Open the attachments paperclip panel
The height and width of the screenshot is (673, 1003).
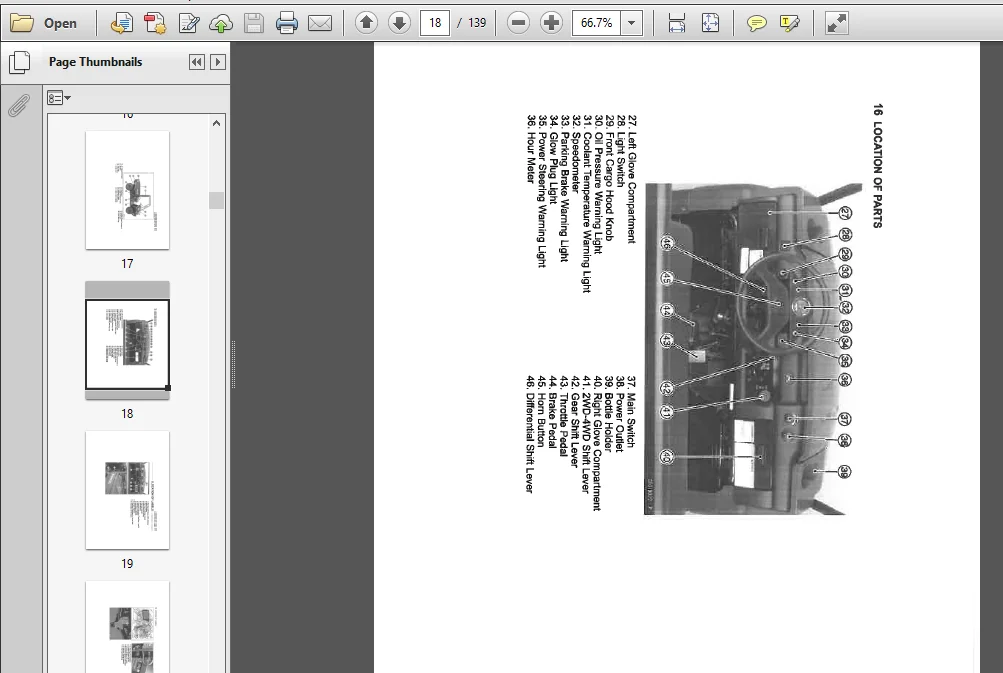click(x=20, y=106)
